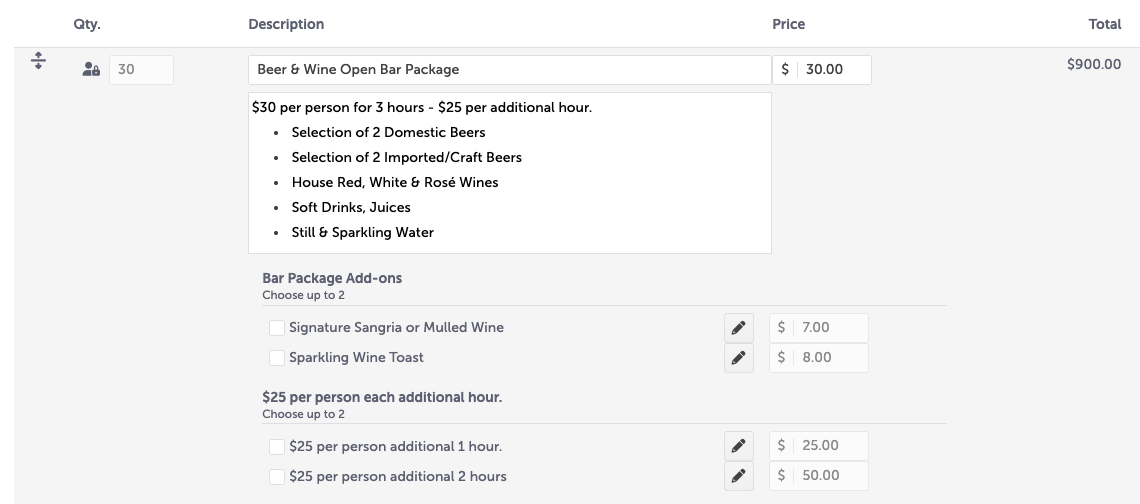
Task: Click '$25 per person additional 1 hour.' label
Action: (396, 447)
